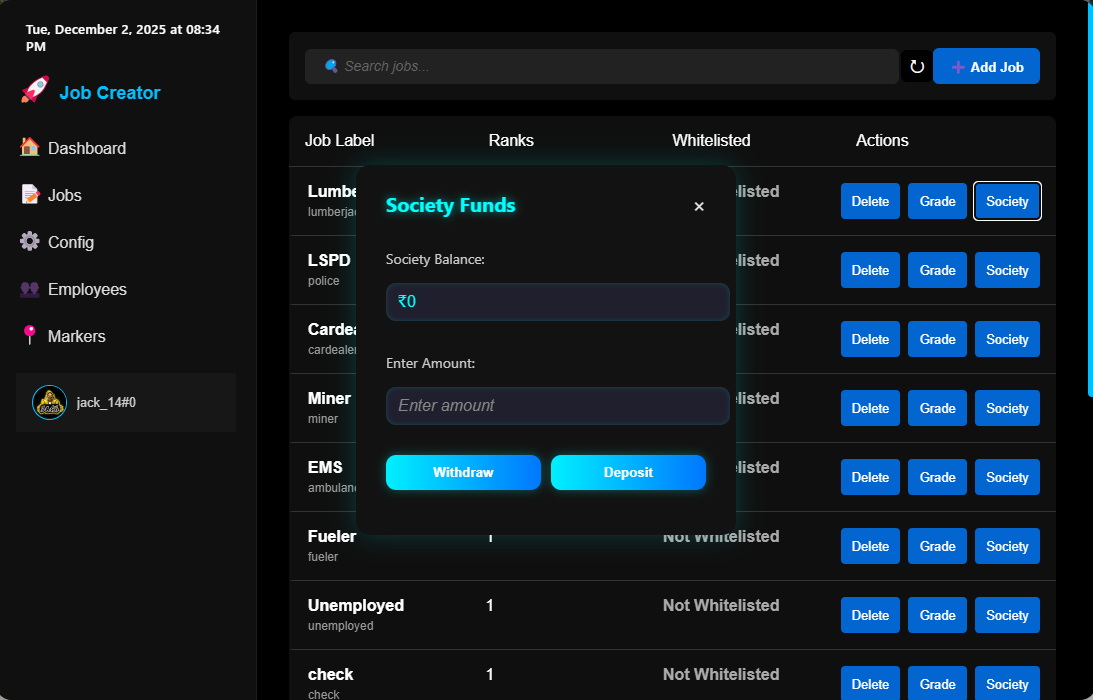The image size is (1093, 700).
Task: Open Society for check row
Action: (1007, 683)
